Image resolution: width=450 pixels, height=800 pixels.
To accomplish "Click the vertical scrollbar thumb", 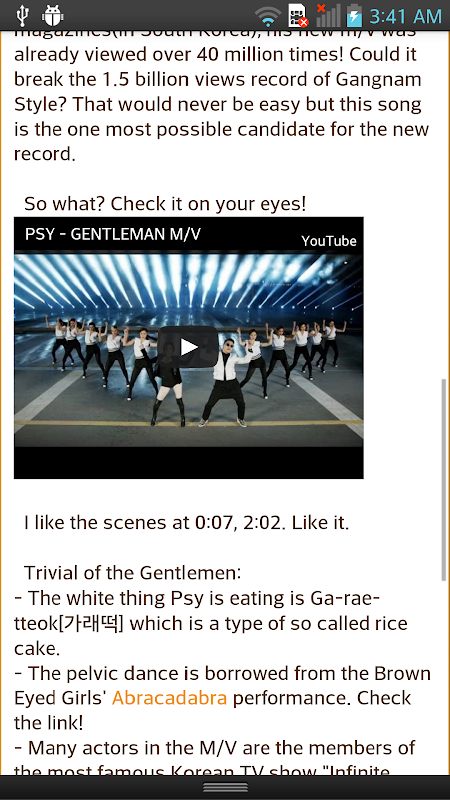I will pyautogui.click(x=444, y=480).
